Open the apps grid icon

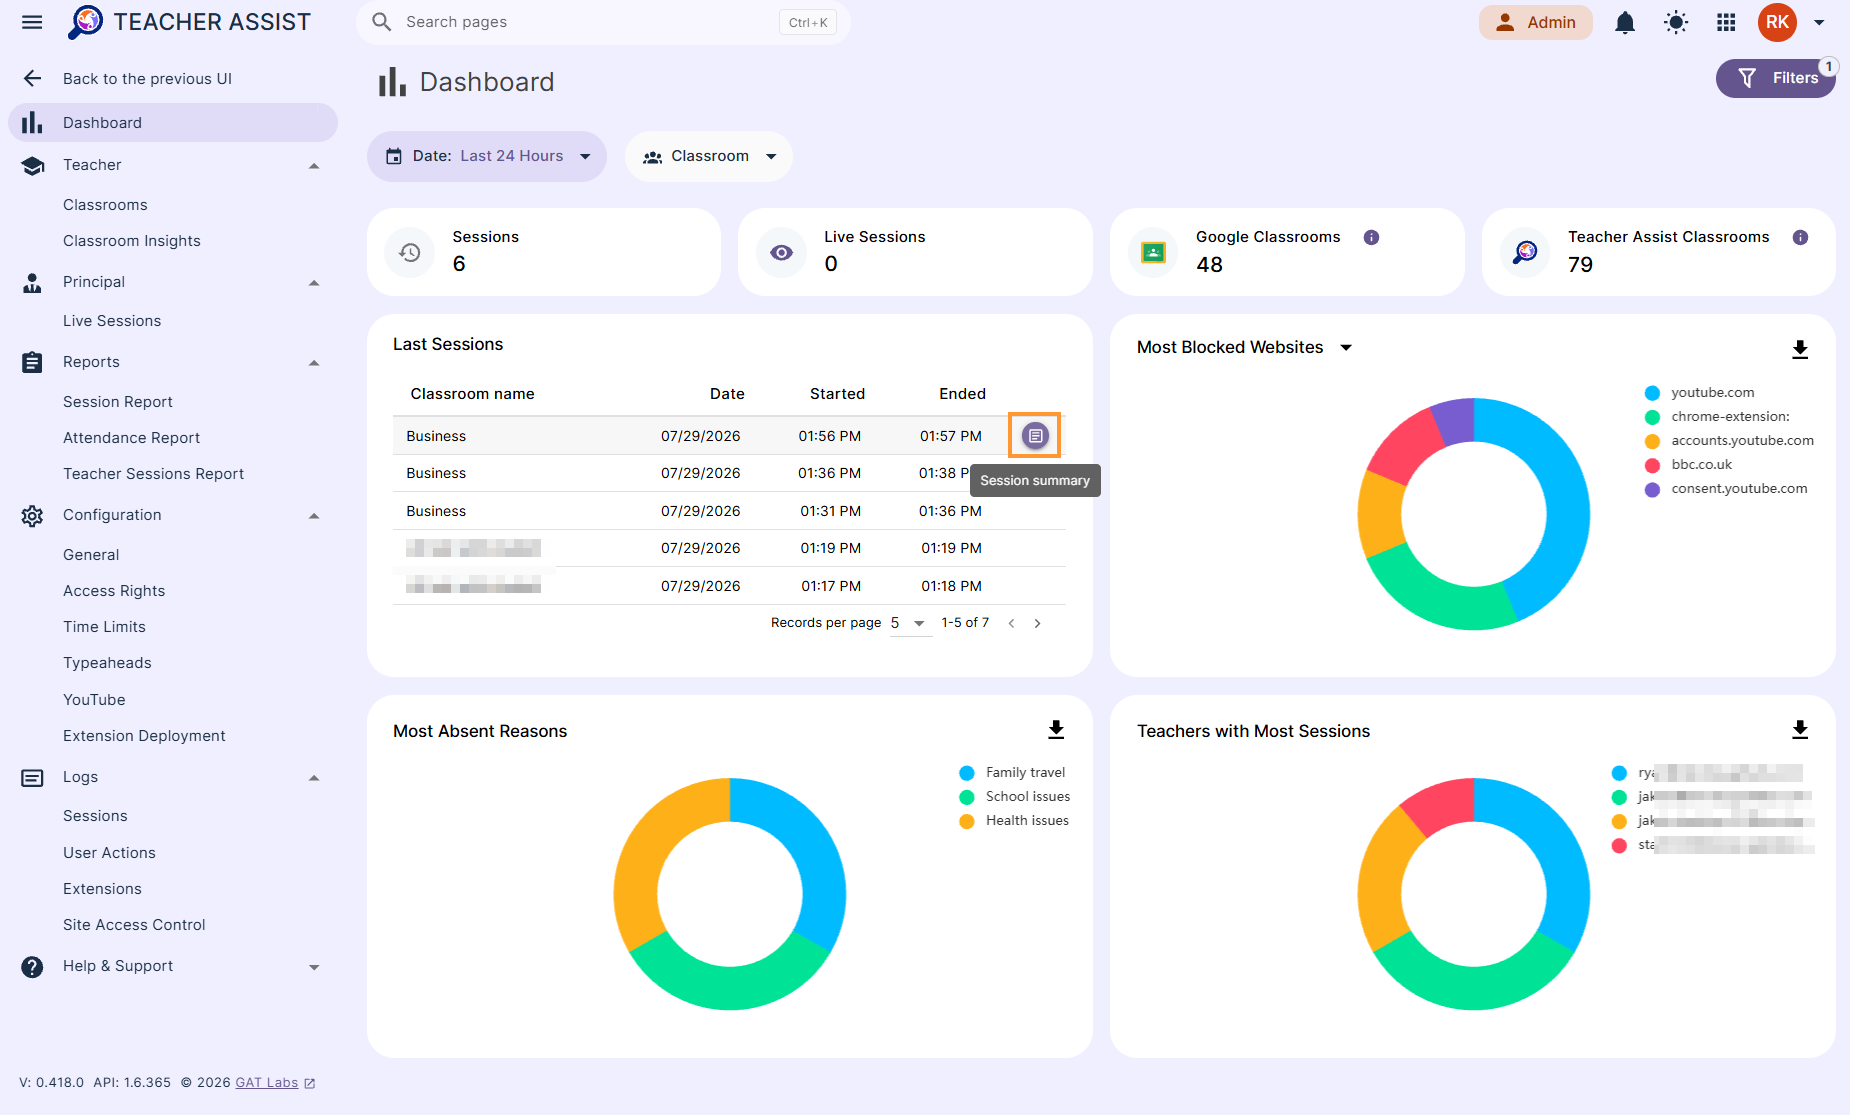click(1726, 22)
